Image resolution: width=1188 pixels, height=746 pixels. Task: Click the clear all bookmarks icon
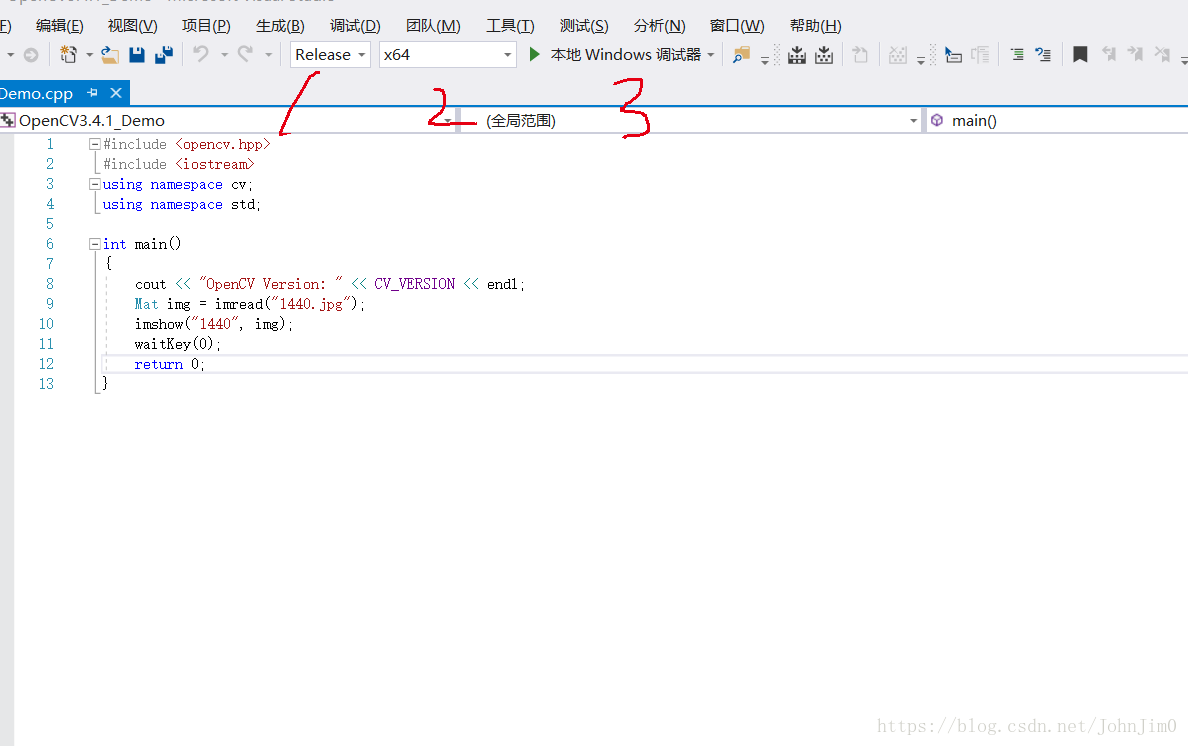point(1162,55)
